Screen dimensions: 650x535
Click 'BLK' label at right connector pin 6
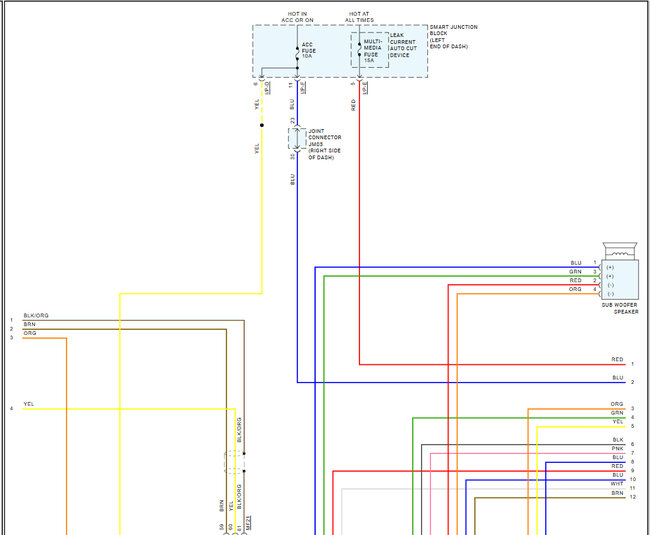(x=618, y=440)
